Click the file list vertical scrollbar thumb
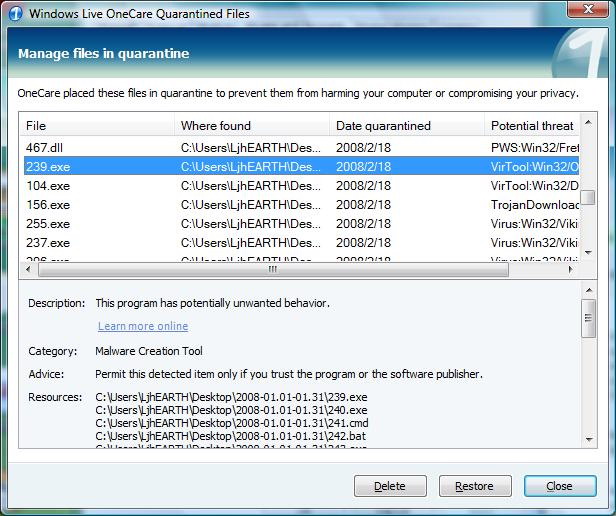This screenshot has width=616, height=516. click(x=588, y=198)
